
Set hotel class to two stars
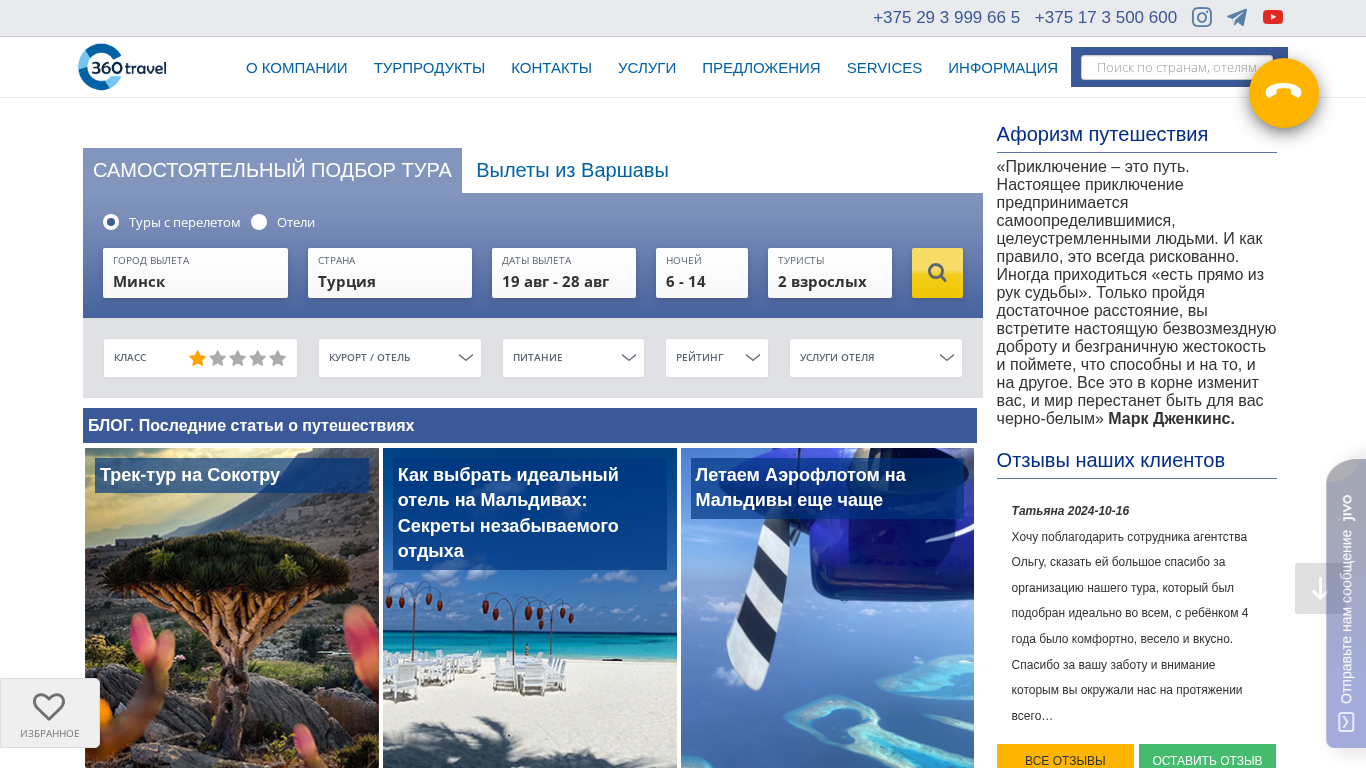tap(218, 358)
